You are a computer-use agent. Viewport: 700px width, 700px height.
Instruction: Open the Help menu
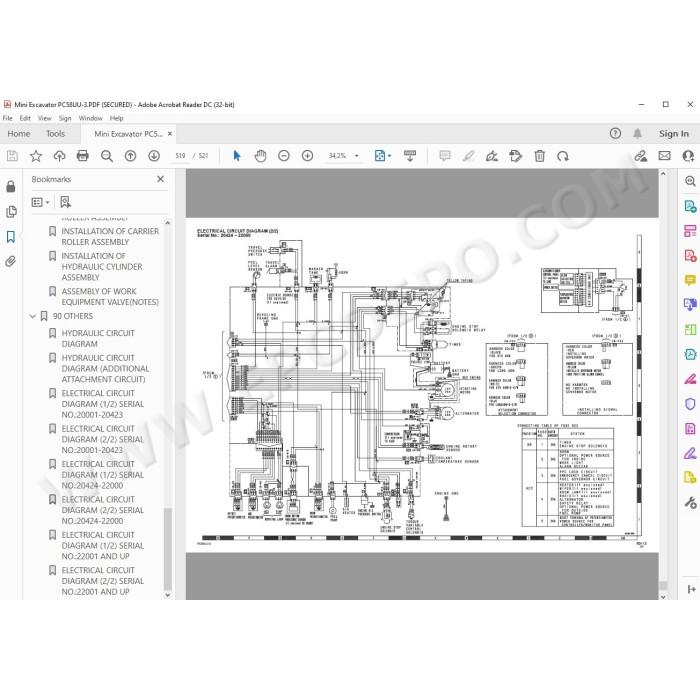point(117,118)
